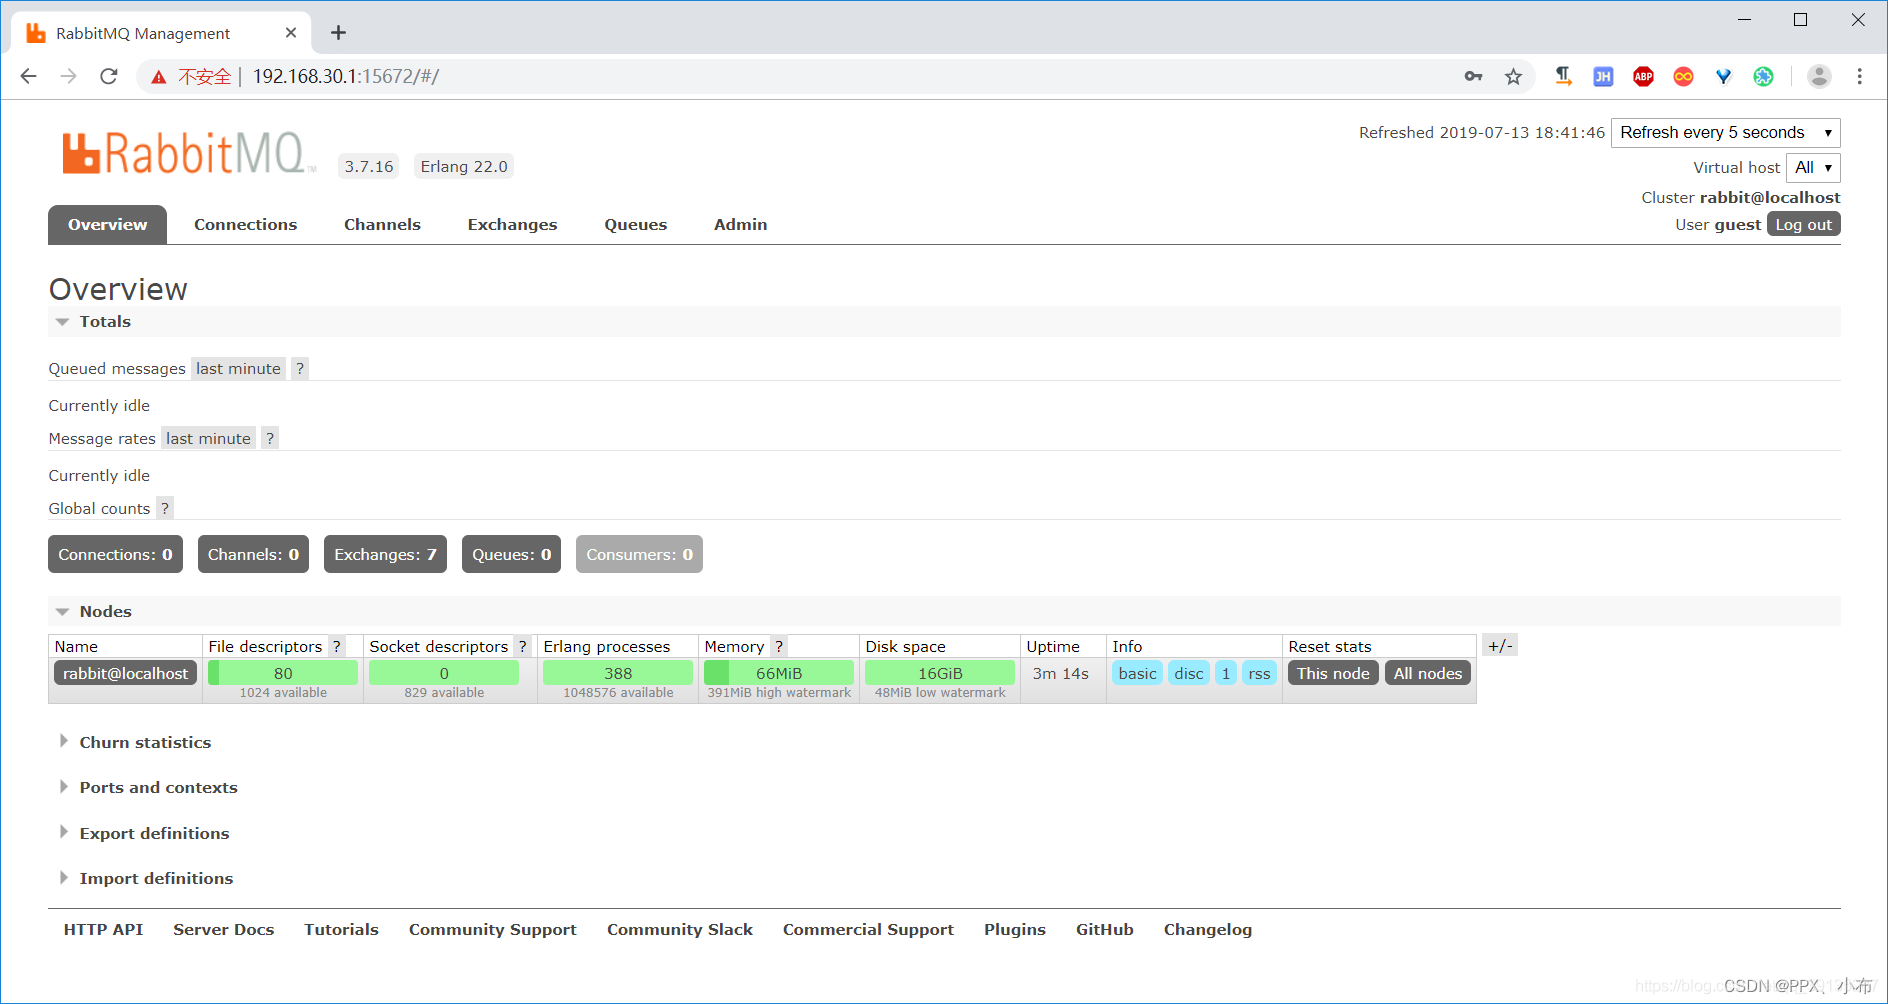Click help icon beside Message rates
Viewport: 1888px width, 1004px height.
[270, 438]
